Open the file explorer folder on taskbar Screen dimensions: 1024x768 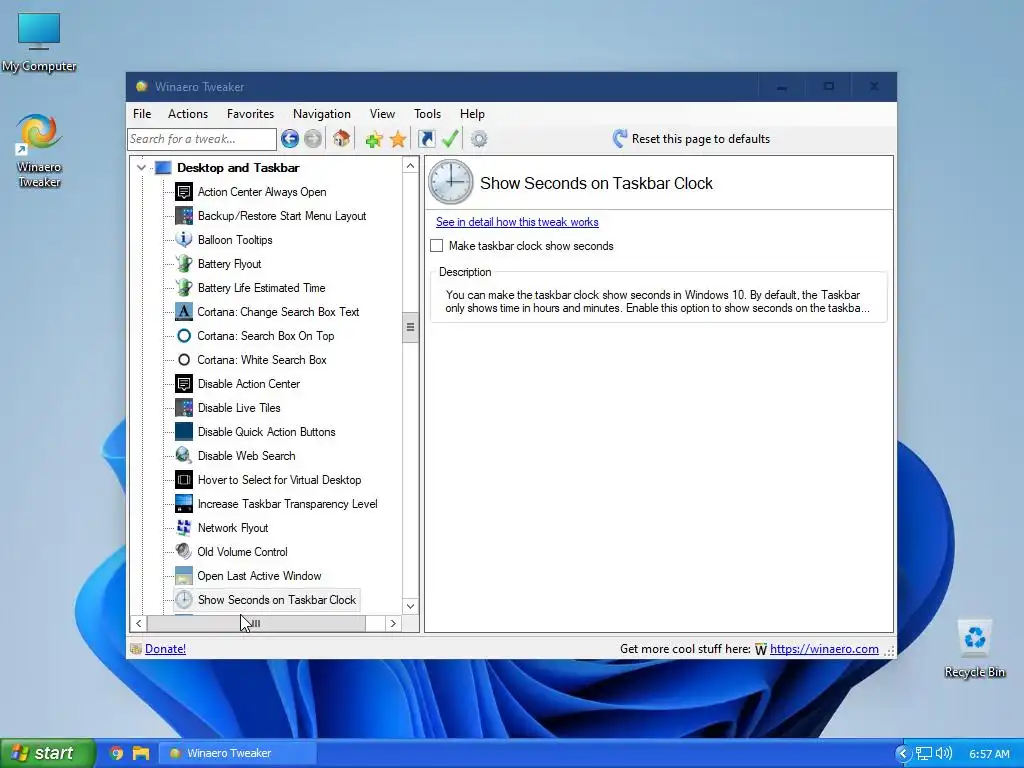pyautogui.click(x=141, y=754)
